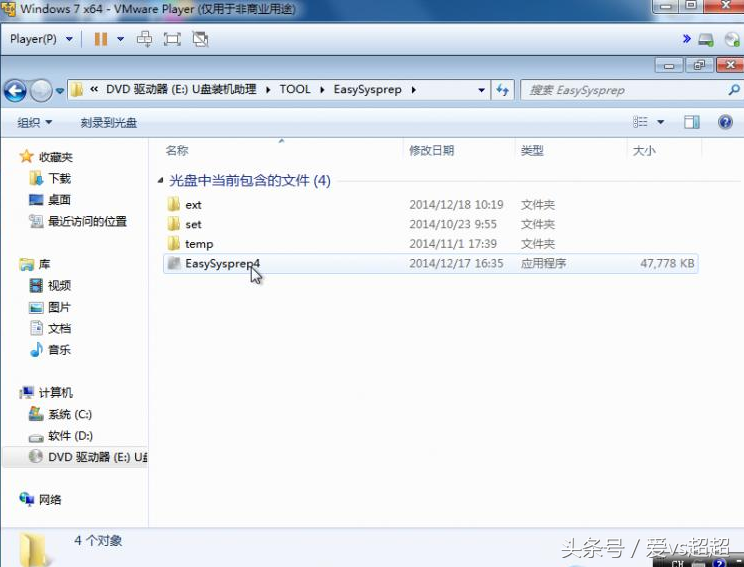Image resolution: width=744 pixels, height=567 pixels.
Task: Click the EasySysprep breadcrumb
Action: 367,90
